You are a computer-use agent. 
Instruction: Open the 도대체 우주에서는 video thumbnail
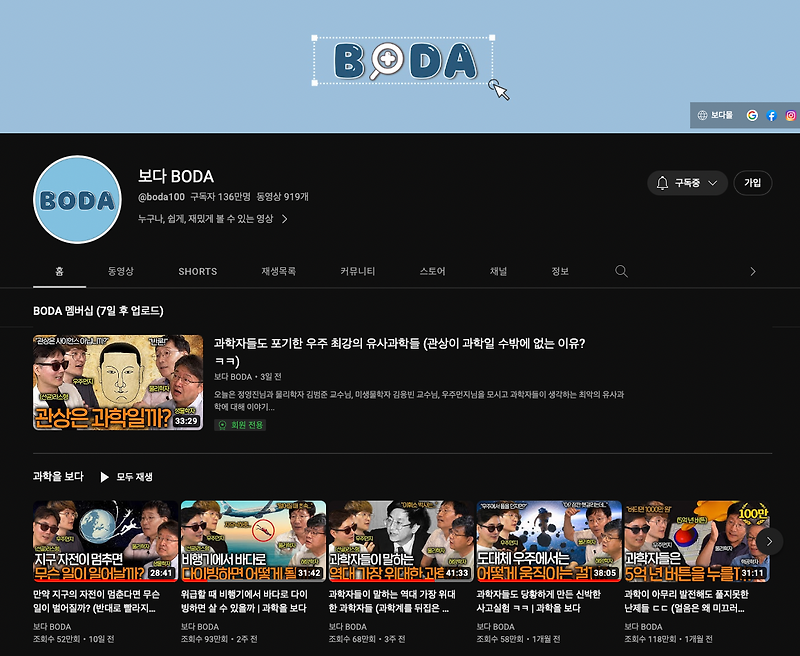point(549,541)
